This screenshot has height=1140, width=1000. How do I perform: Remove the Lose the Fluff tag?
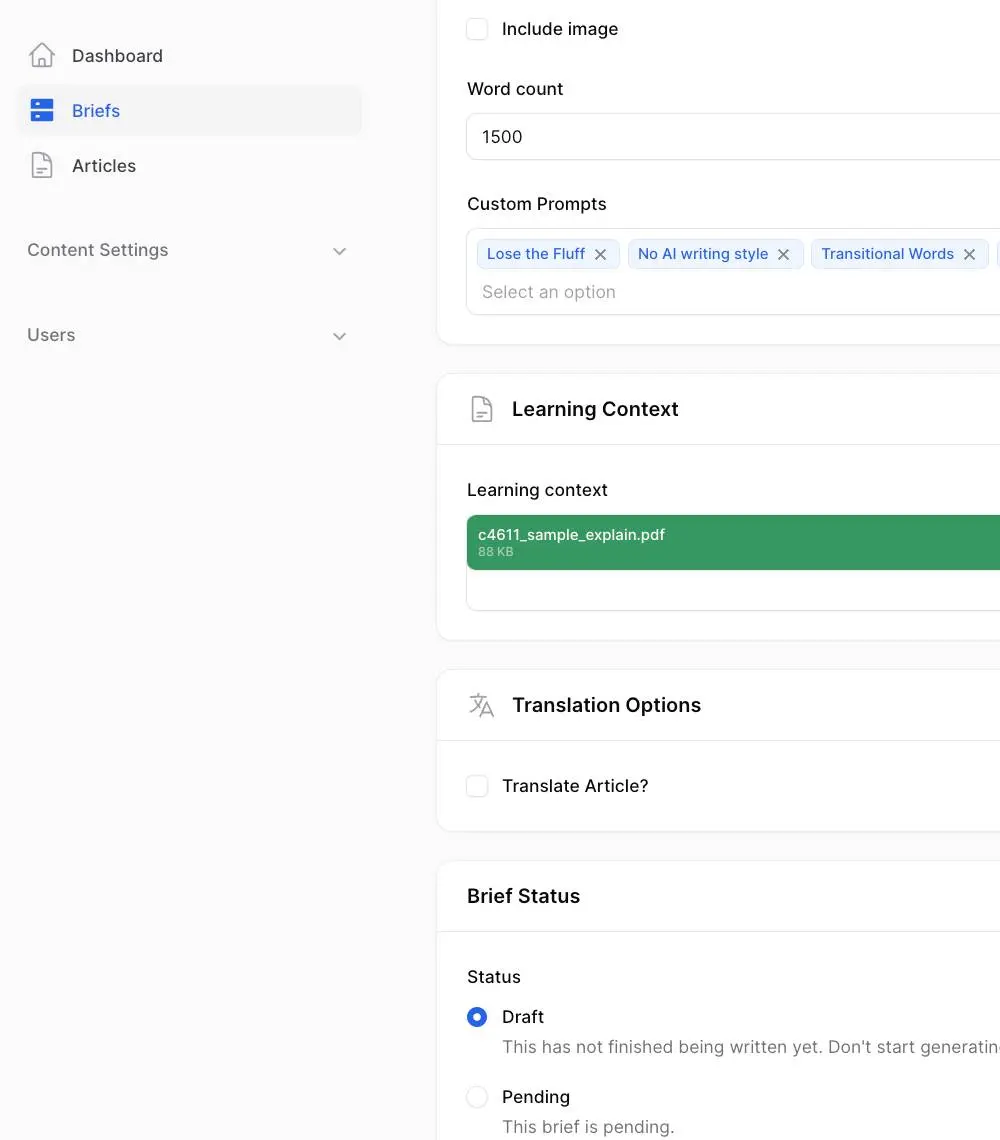pos(600,255)
